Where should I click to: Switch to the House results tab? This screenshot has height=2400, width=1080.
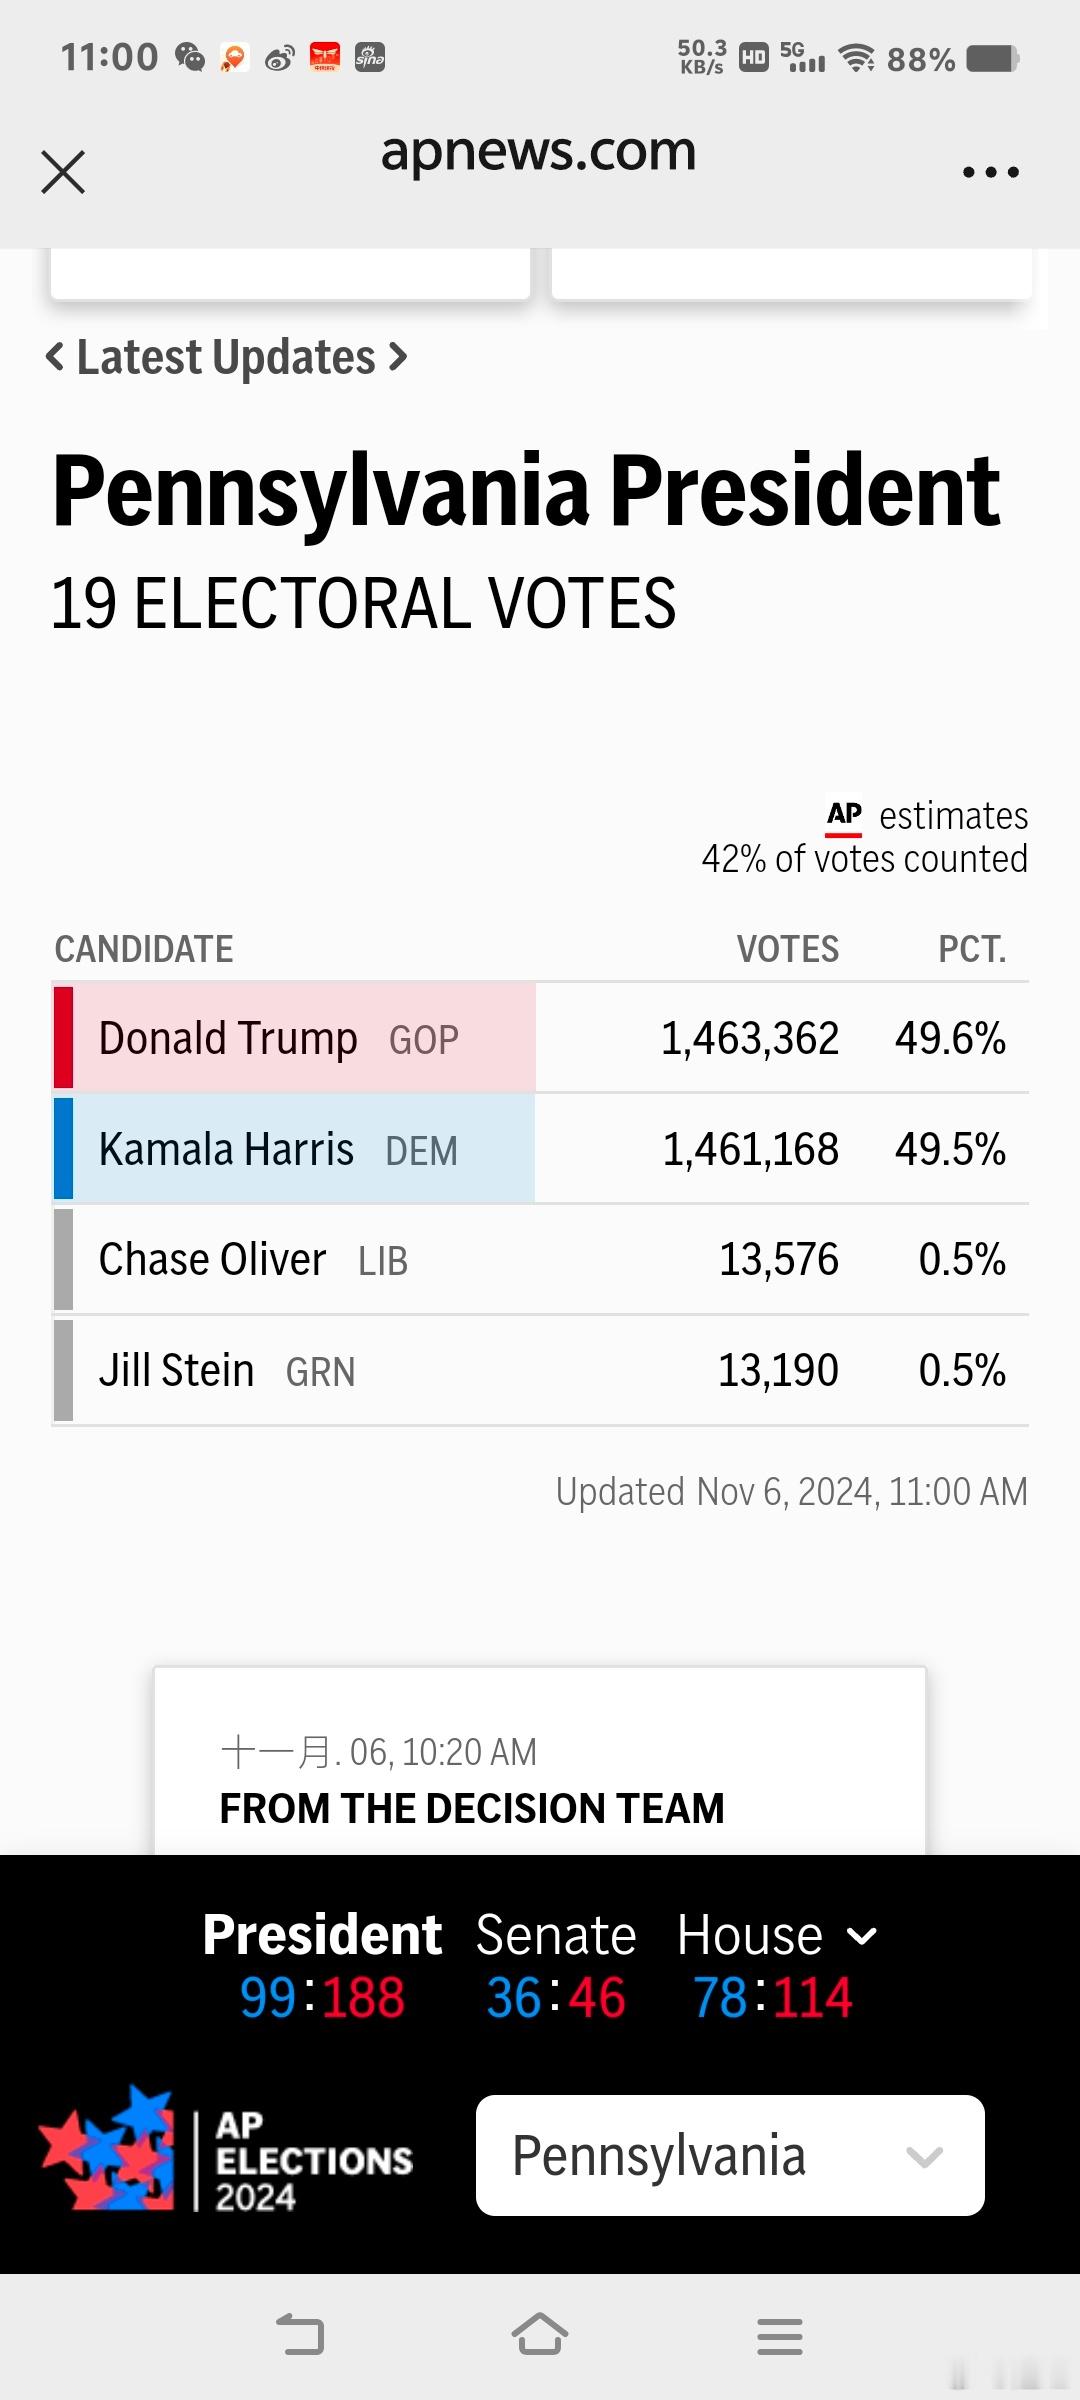coord(750,1935)
